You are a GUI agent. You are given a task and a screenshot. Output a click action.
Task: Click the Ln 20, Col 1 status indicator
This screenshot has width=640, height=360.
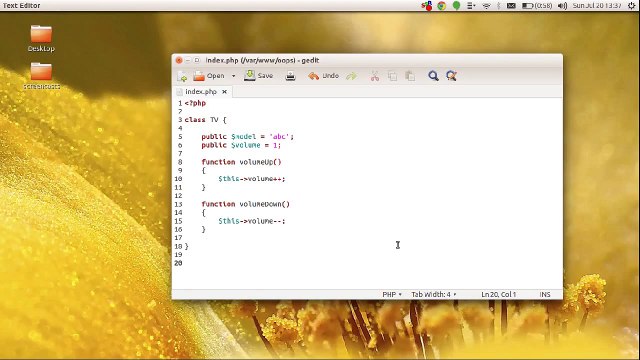498,294
